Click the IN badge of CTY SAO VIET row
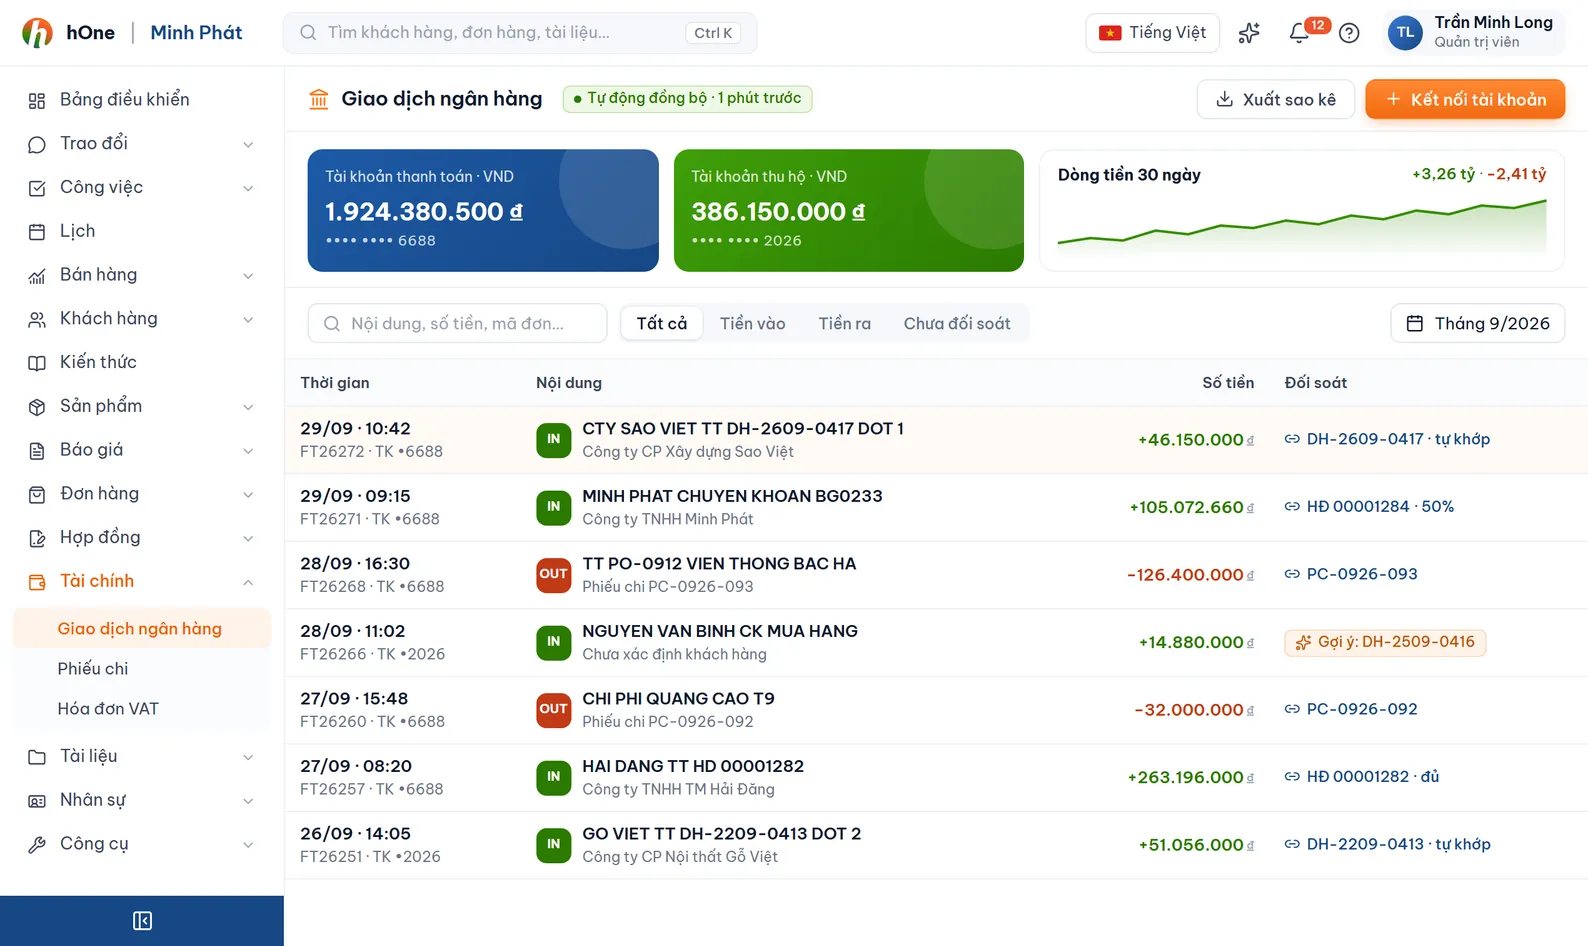 (x=554, y=439)
